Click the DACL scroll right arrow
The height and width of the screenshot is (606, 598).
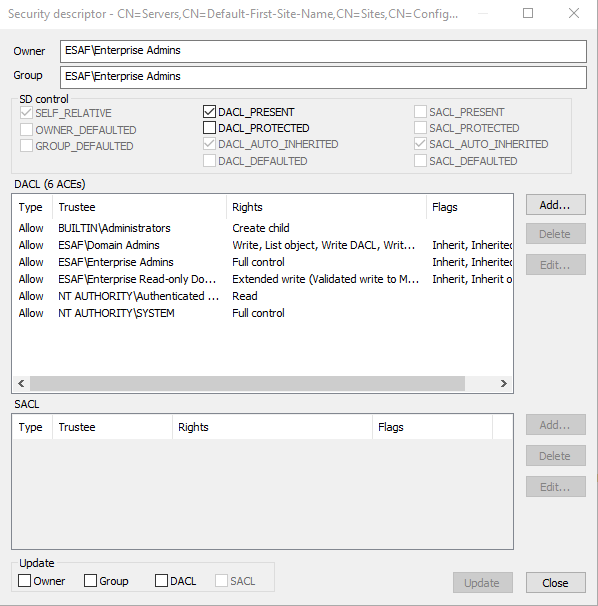504,383
